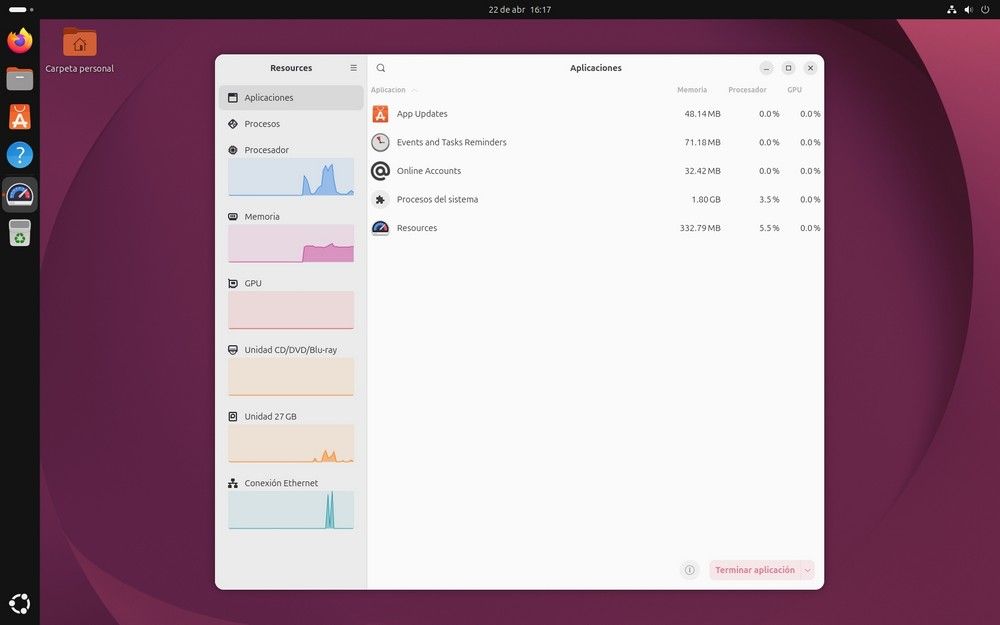The width and height of the screenshot is (1000, 625).
Task: Click the Events and Tasks Reminders clock icon
Action: coord(380,142)
